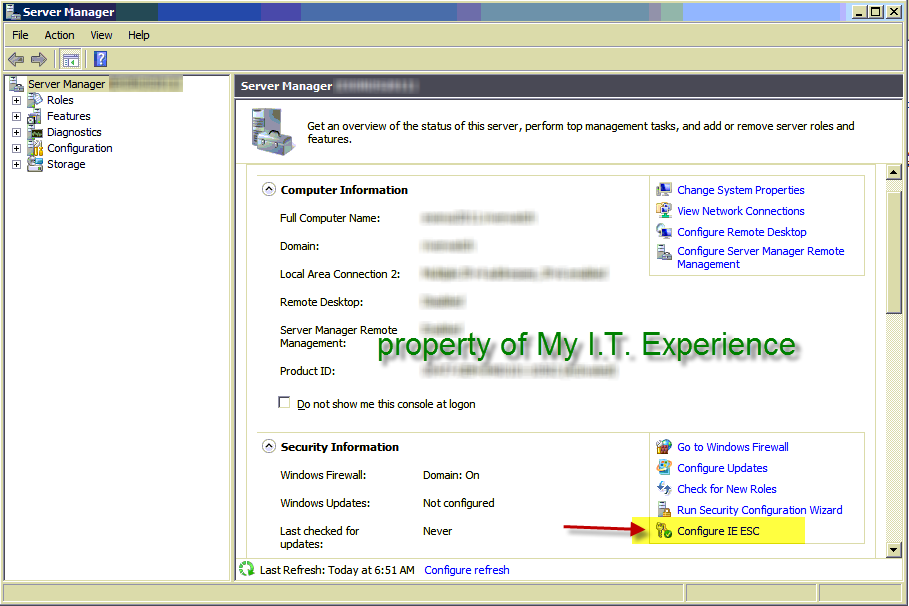Expand the Features tree node
Viewport: 909px width, 606px height.
click(x=16, y=117)
